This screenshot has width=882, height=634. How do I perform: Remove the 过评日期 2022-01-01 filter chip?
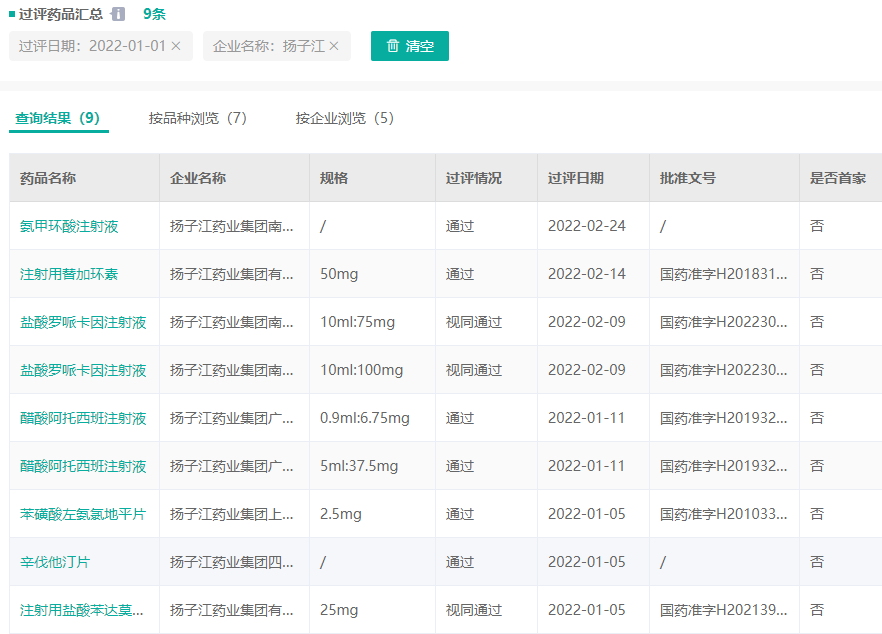[176, 46]
